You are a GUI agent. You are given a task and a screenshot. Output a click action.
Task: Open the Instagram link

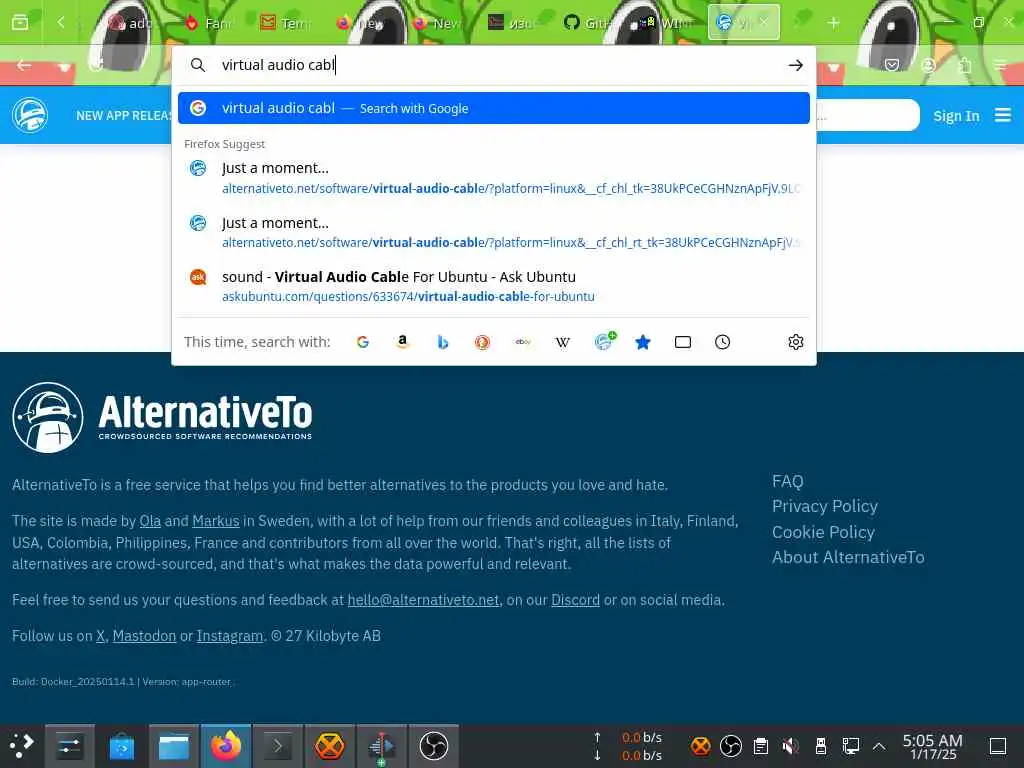coord(230,636)
